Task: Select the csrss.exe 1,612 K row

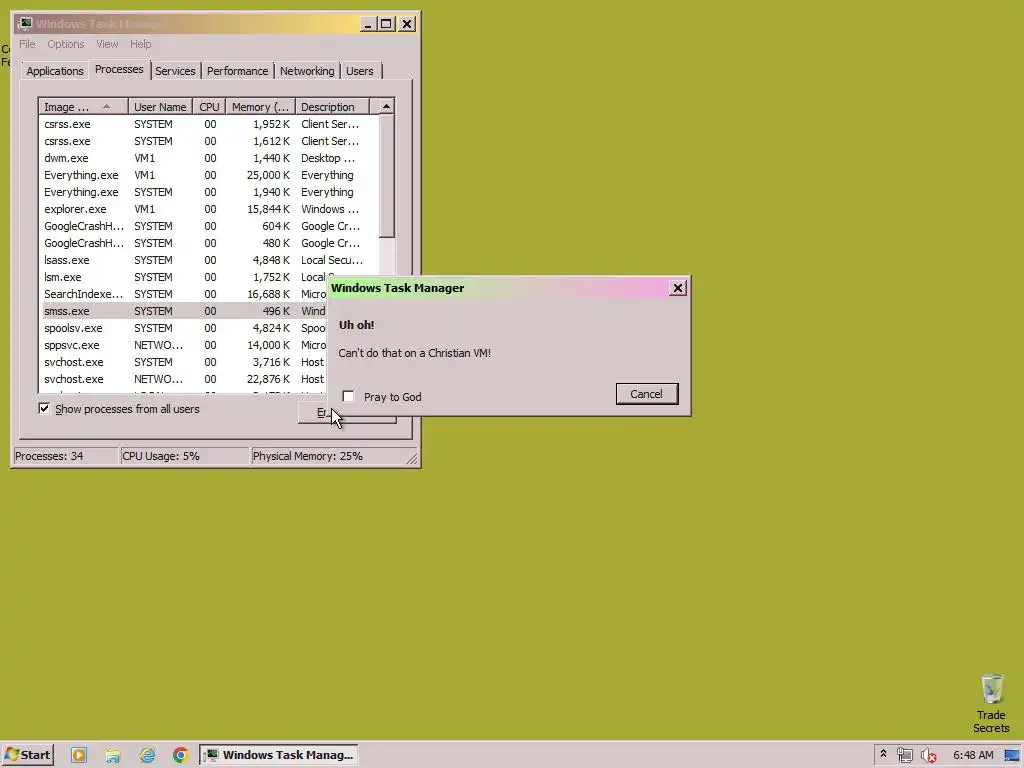Action: click(x=209, y=141)
